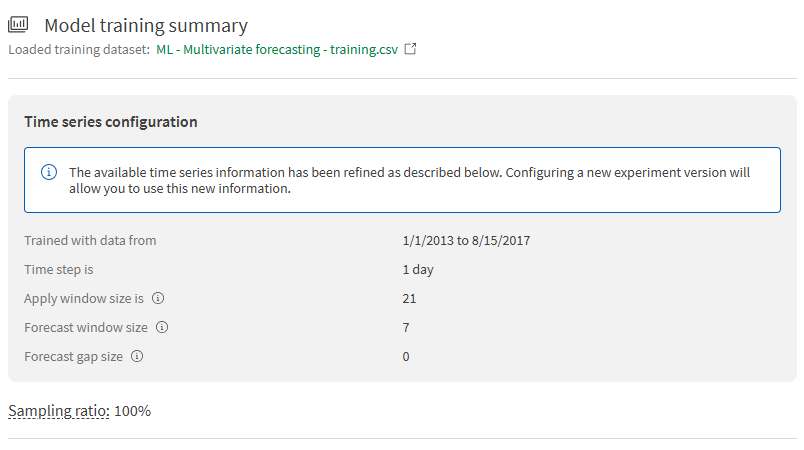Click the Model training summary chart icon

[x=18, y=26]
